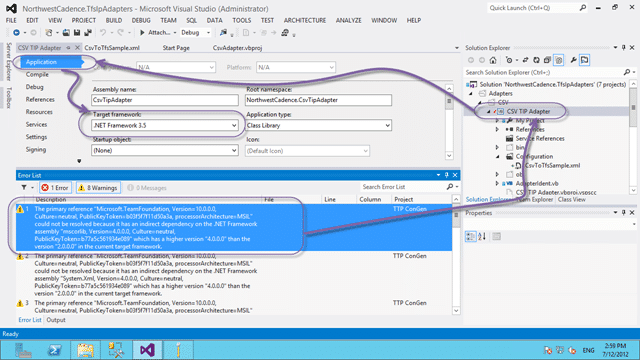Toggle Show All Files in Solution Explorer
This screenshot has height=360, width=640.
point(558,60)
